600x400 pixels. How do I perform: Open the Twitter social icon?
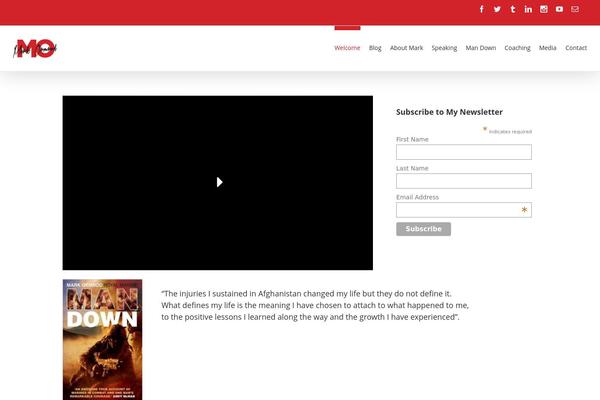pyautogui.click(x=497, y=9)
